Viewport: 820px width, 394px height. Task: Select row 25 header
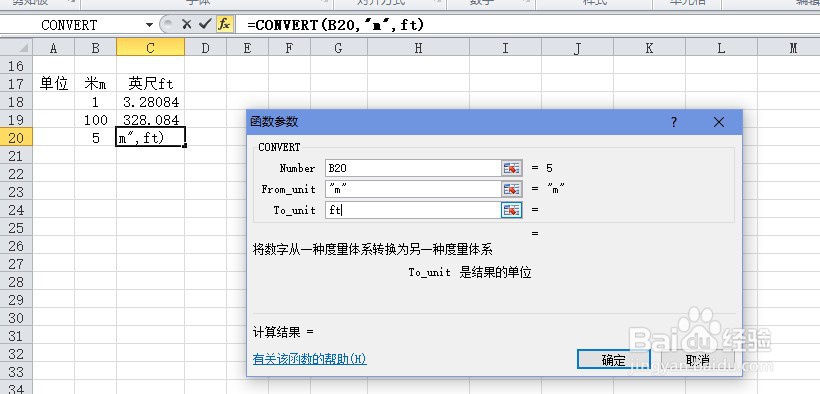(x=16, y=228)
